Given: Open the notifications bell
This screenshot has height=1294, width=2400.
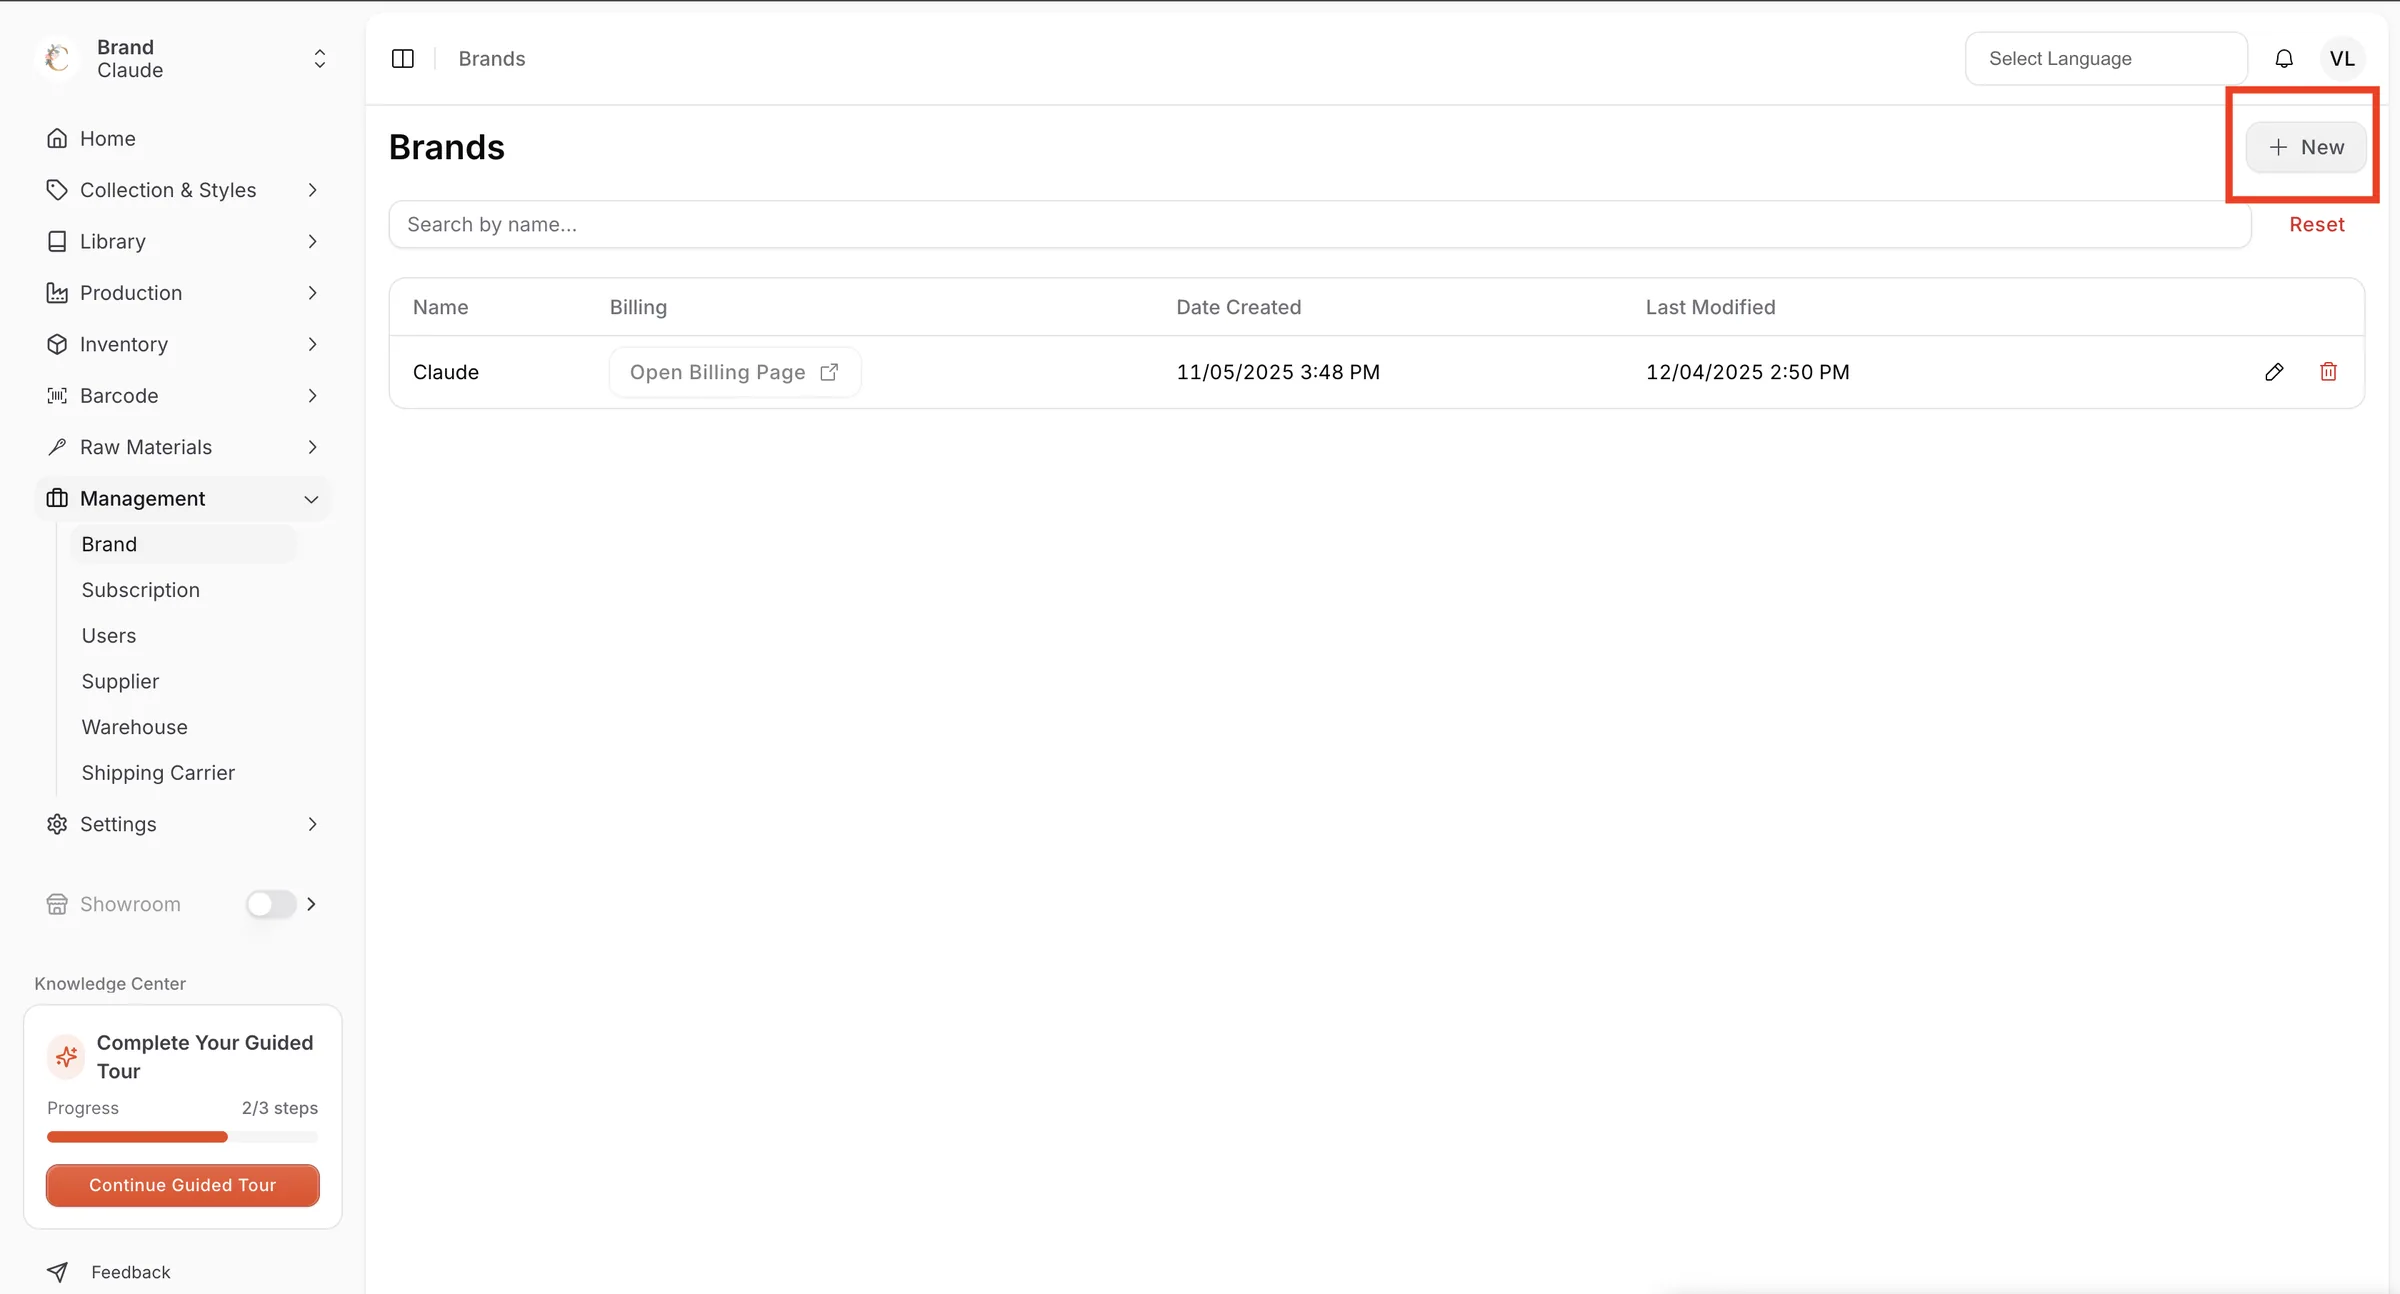Looking at the screenshot, I should [2284, 59].
